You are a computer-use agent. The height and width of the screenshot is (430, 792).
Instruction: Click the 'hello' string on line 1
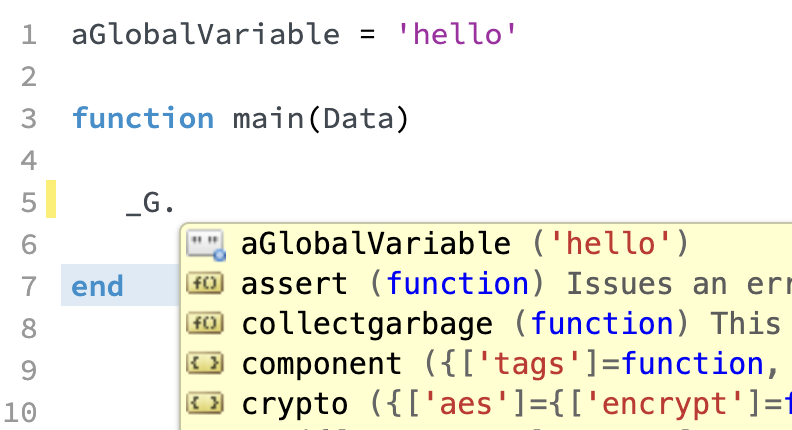click(x=457, y=35)
